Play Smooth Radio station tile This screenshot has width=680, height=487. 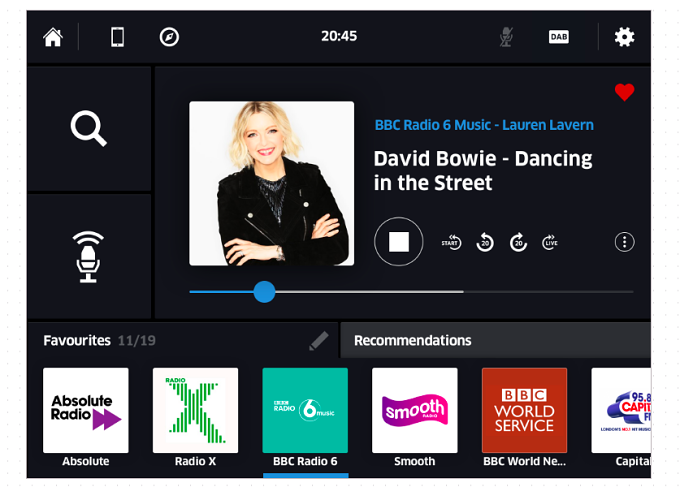click(415, 410)
